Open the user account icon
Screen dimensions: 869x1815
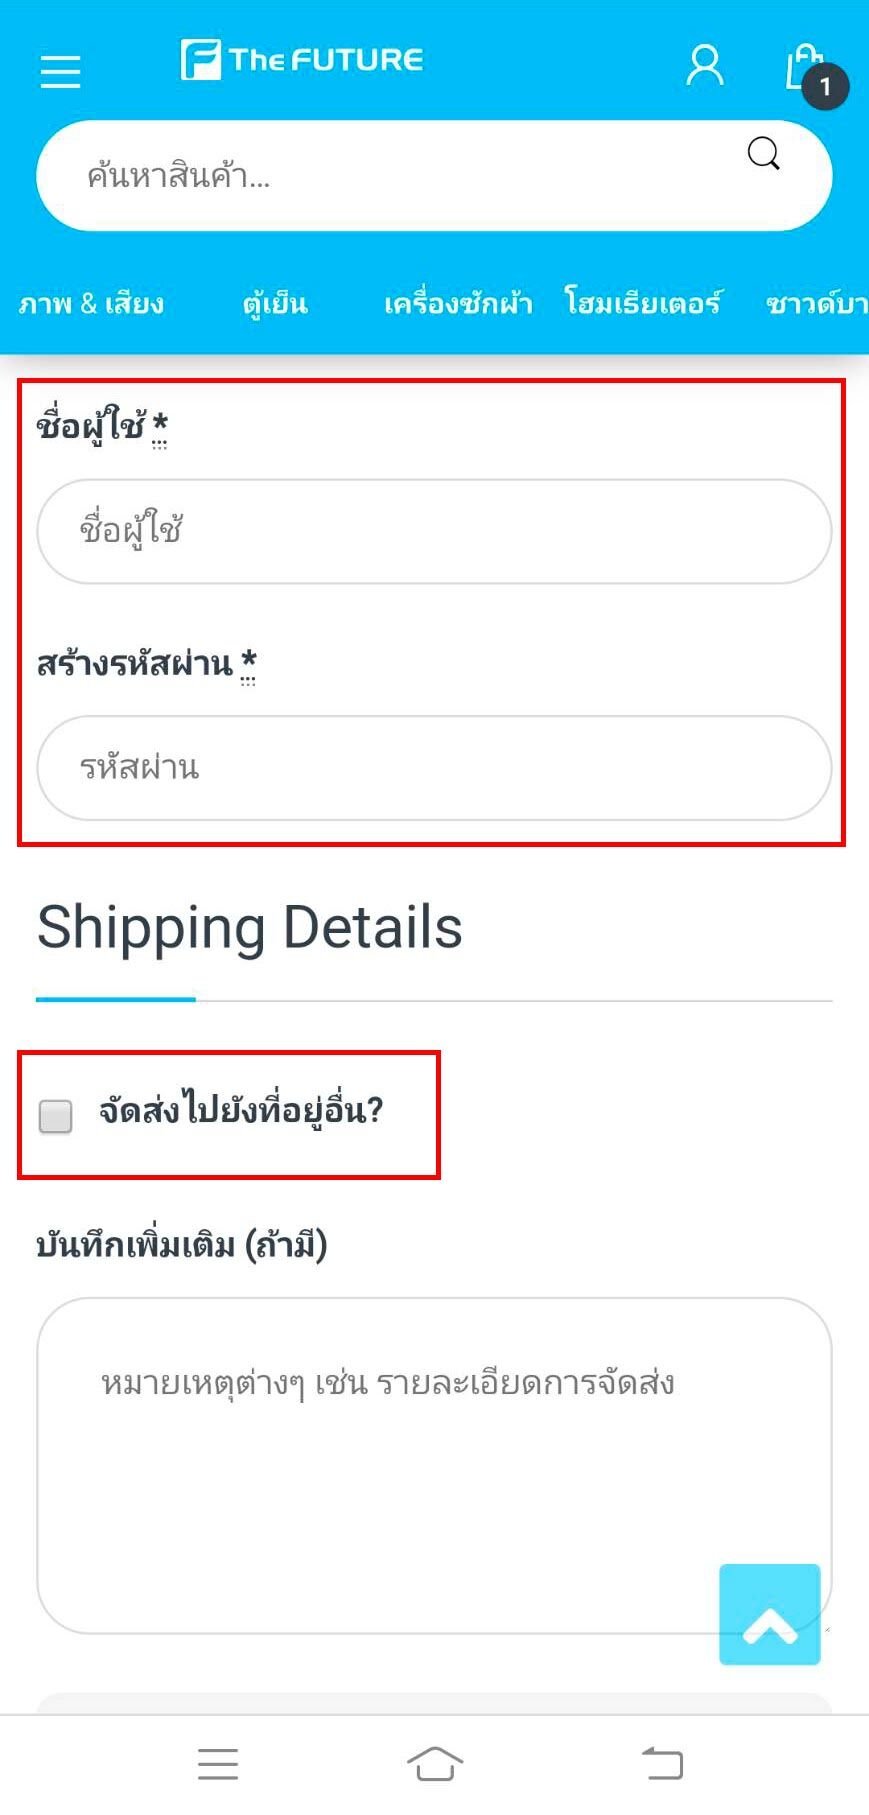(x=705, y=66)
